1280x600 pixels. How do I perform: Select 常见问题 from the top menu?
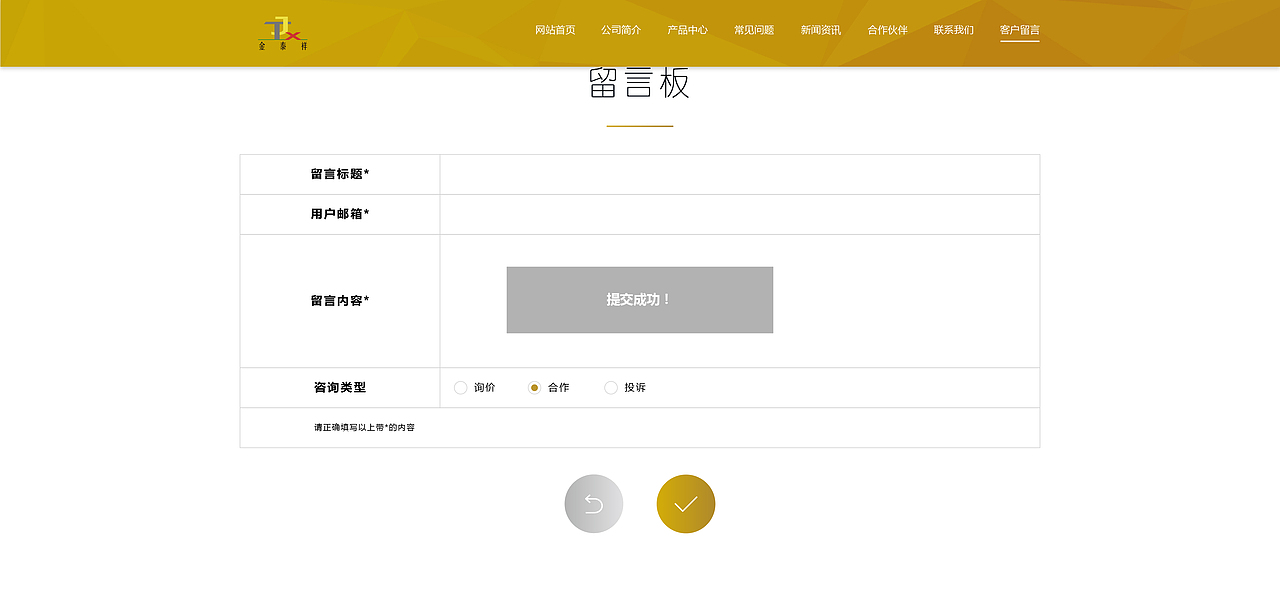(x=754, y=30)
